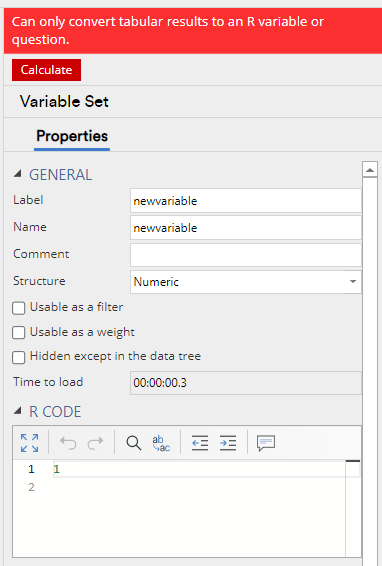Click the Time to load label

[x=48, y=382]
